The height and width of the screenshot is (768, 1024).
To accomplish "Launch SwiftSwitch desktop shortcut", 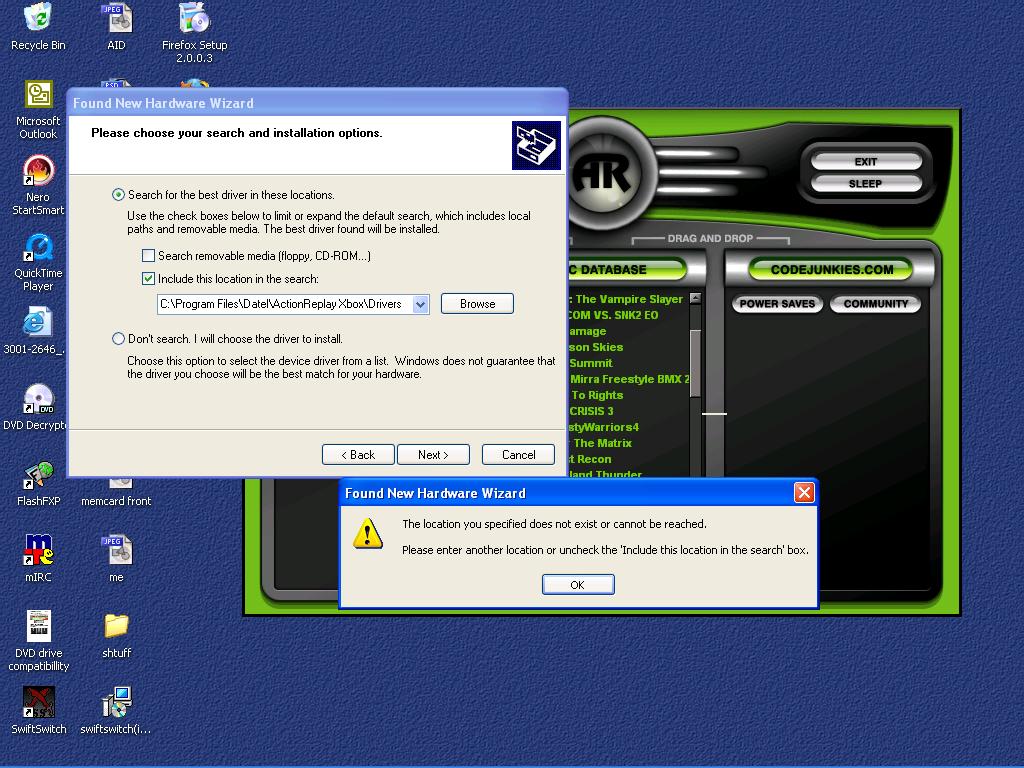I will 38,704.
